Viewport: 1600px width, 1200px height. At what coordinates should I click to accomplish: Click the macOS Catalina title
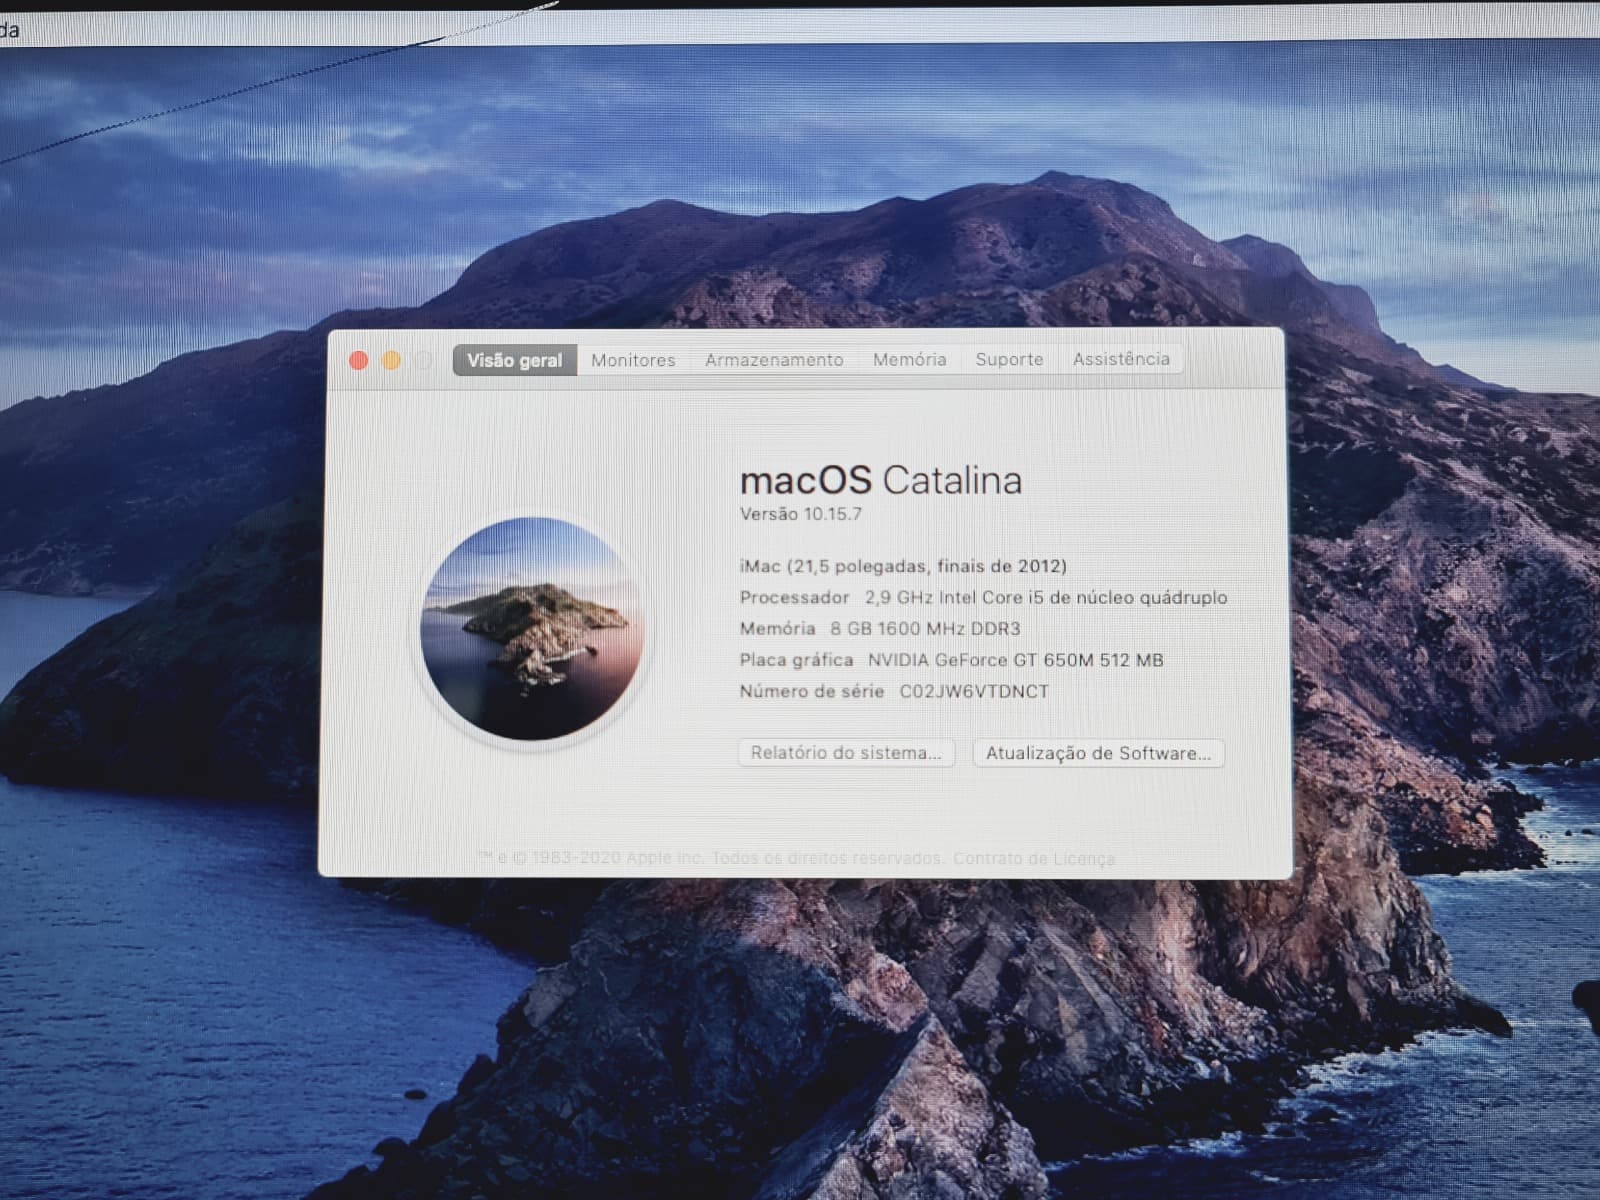coord(880,480)
